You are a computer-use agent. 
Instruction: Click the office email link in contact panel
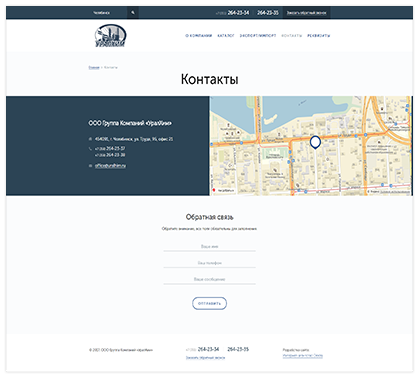coord(110,166)
